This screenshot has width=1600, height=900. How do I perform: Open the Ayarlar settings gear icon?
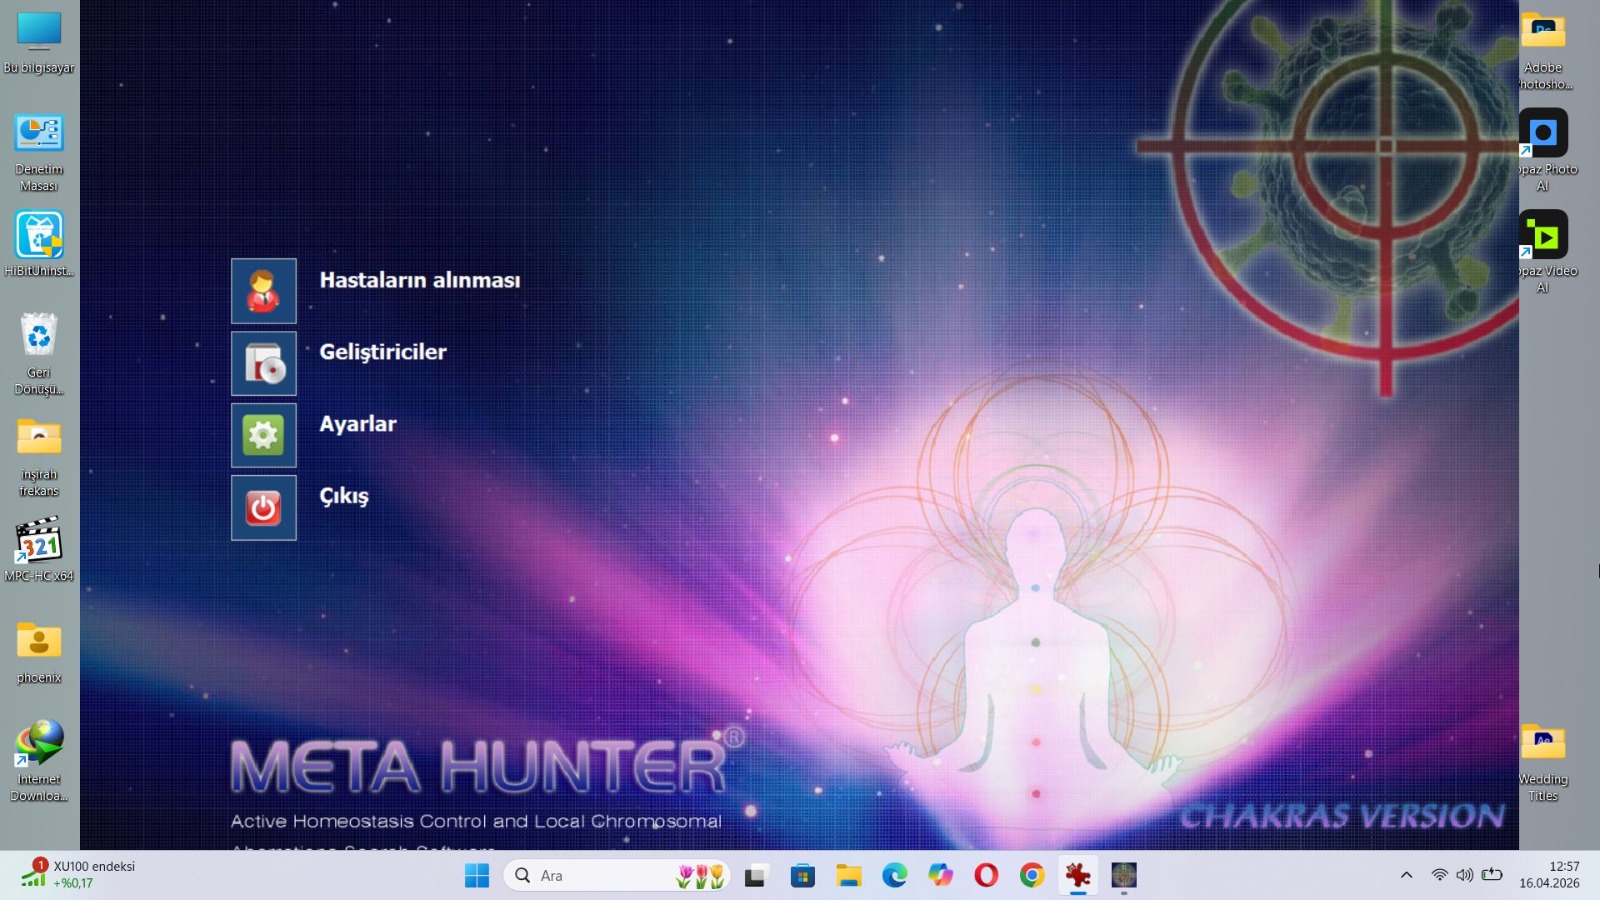pyautogui.click(x=264, y=435)
